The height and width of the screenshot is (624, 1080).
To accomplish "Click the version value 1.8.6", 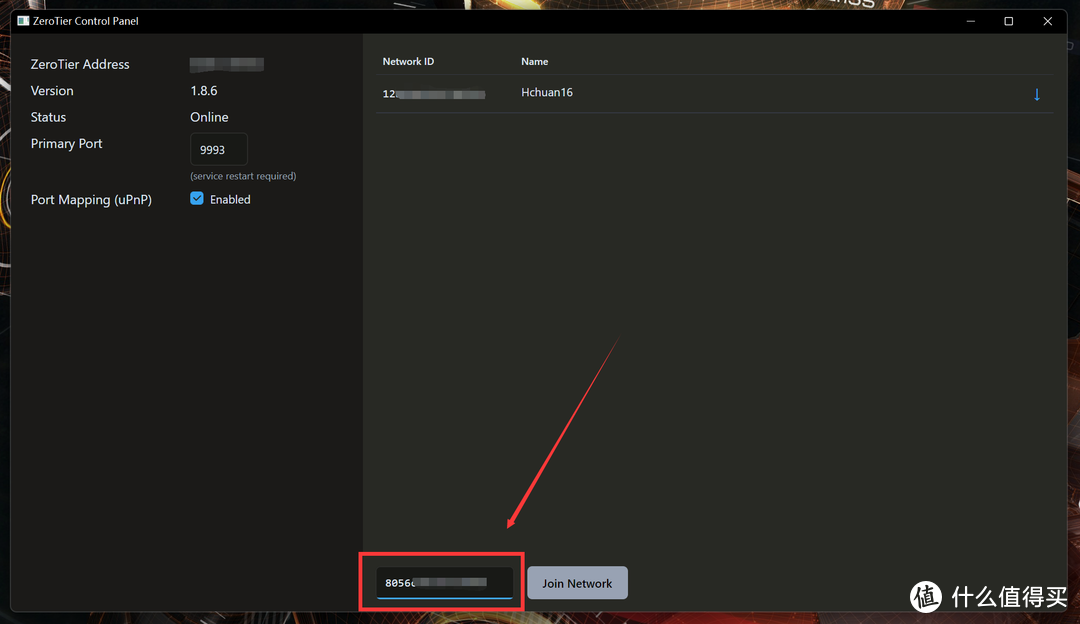I will coord(204,91).
